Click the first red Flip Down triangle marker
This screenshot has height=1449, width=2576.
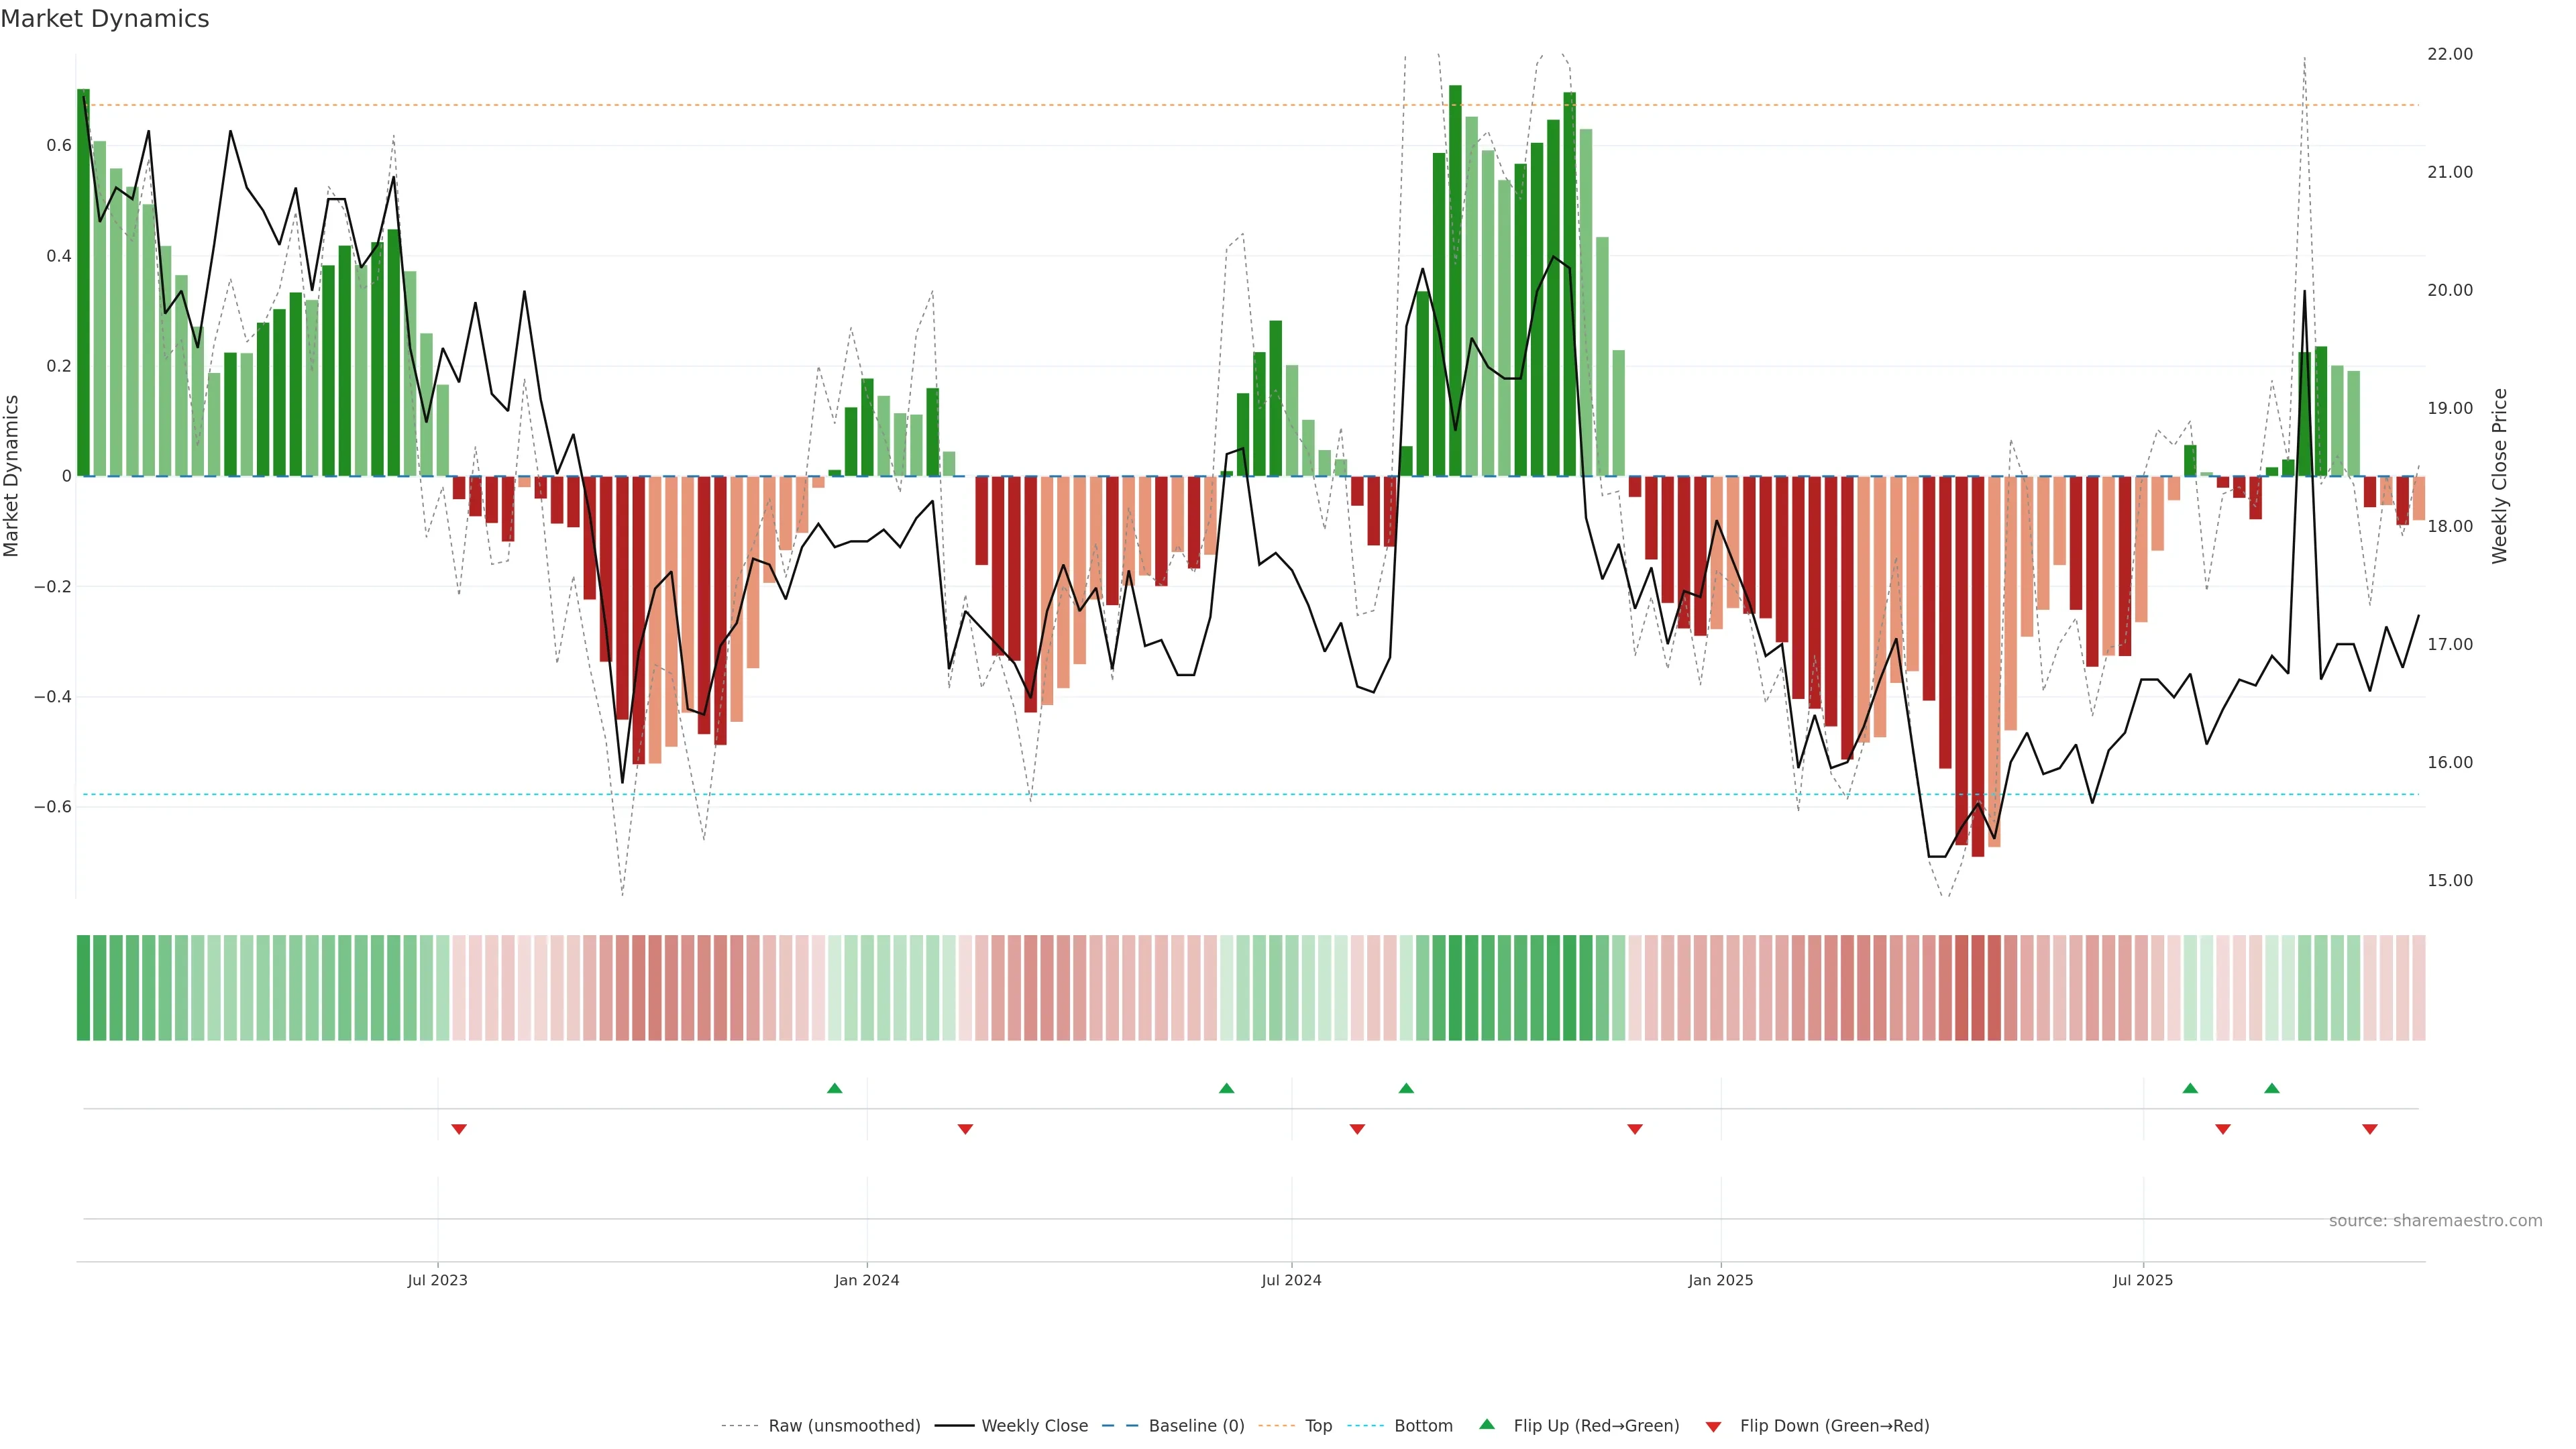tap(459, 1129)
